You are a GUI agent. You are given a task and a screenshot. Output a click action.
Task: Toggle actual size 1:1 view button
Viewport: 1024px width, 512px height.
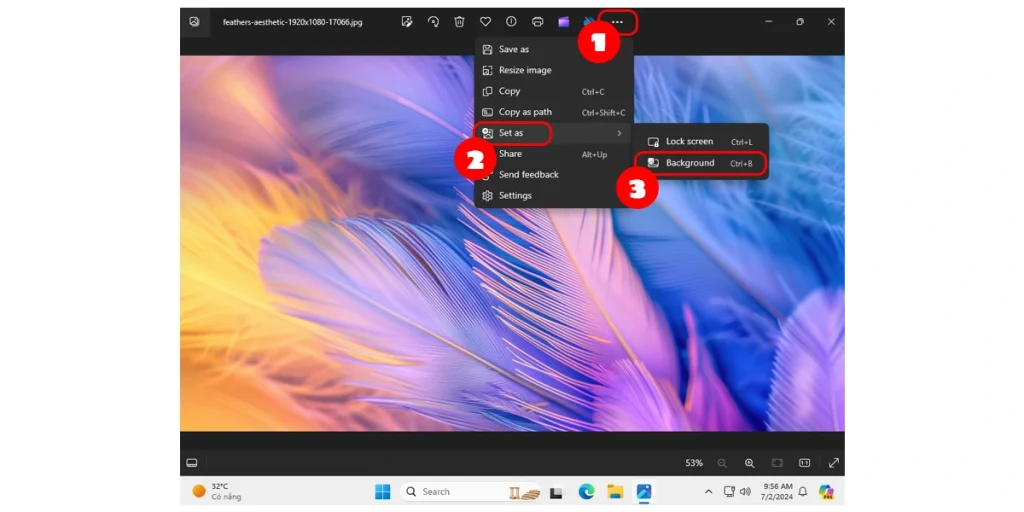point(804,463)
